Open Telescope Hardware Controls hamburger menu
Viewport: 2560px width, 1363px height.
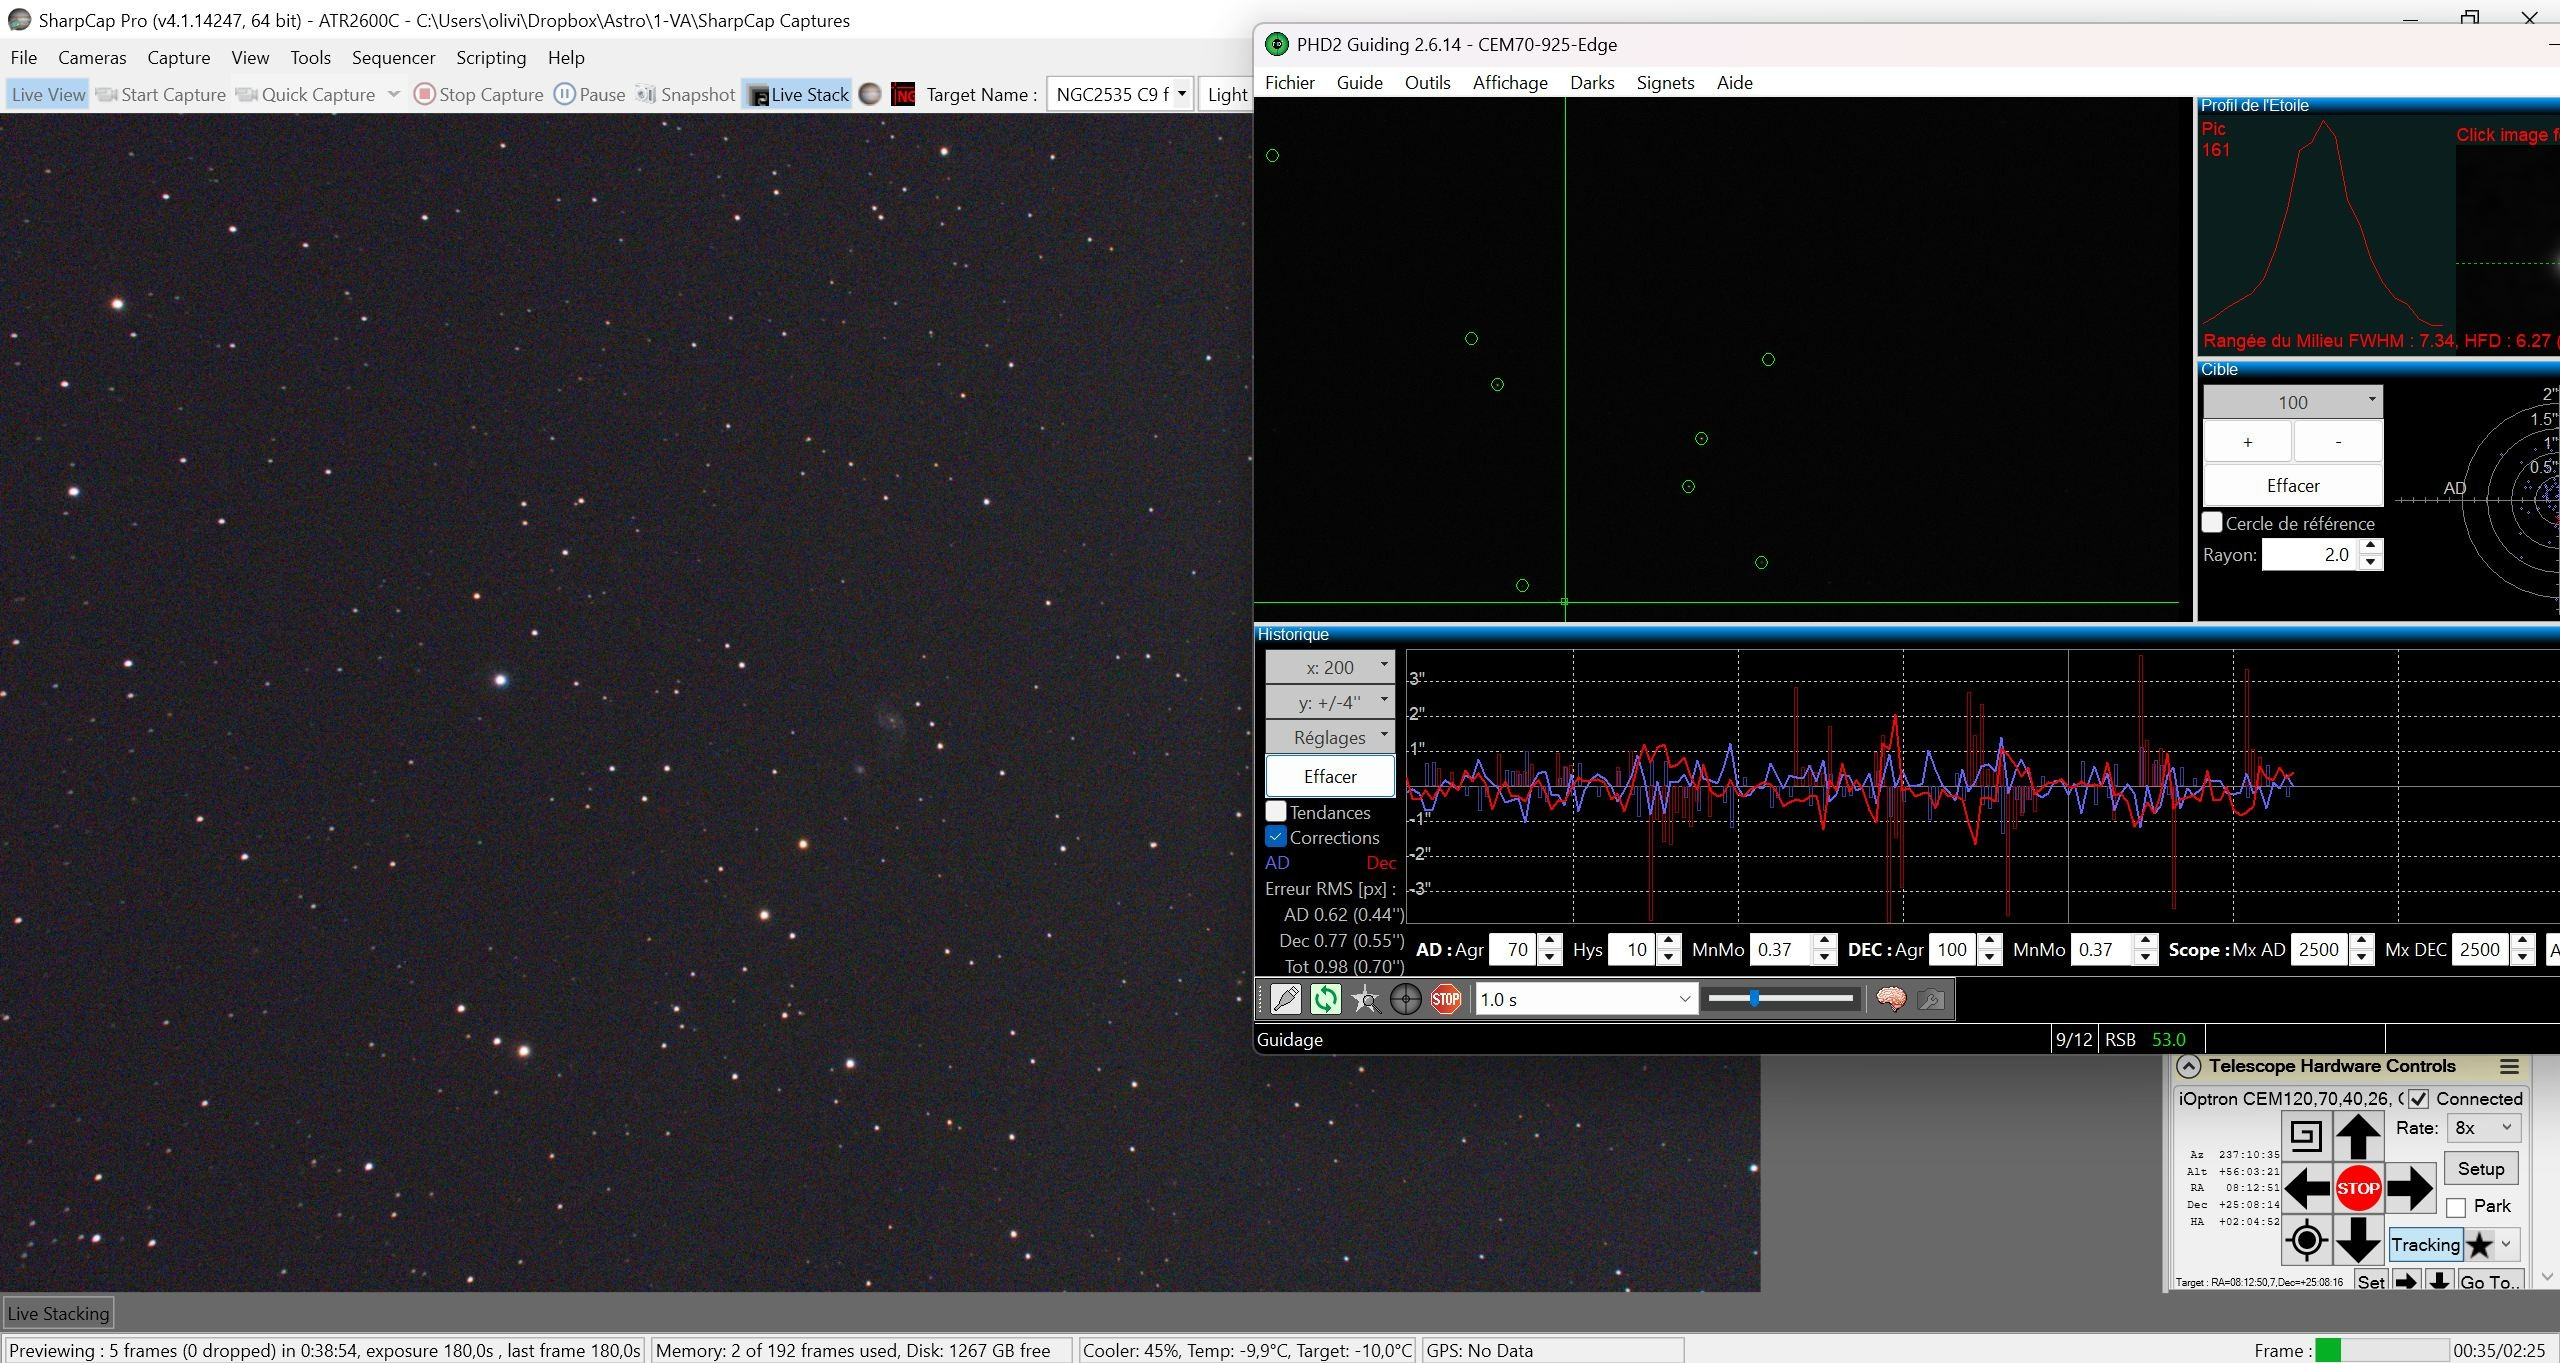point(2509,1067)
